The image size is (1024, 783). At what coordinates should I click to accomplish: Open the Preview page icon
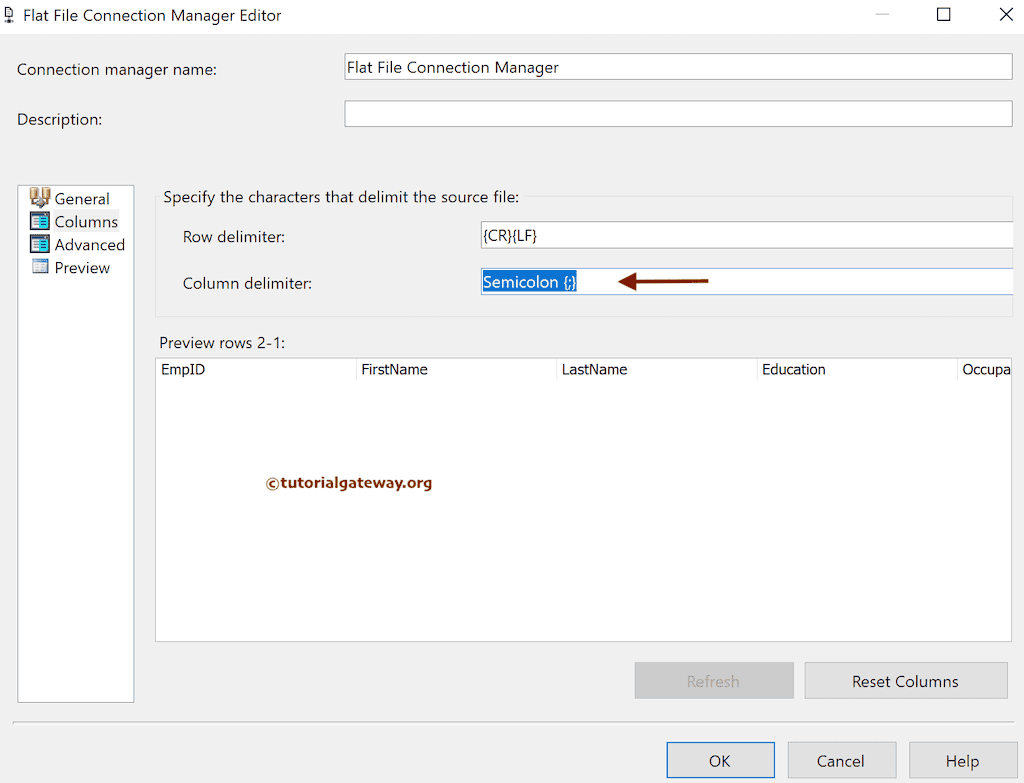point(42,267)
